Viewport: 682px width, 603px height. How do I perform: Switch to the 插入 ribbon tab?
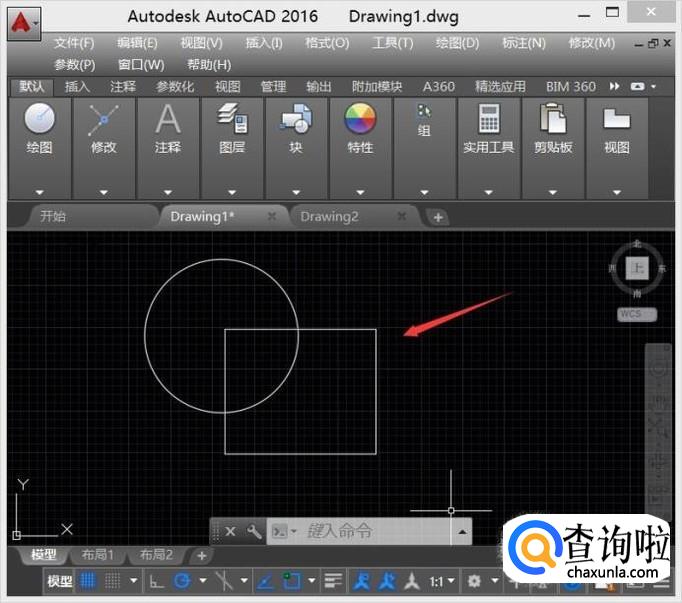coord(77,87)
